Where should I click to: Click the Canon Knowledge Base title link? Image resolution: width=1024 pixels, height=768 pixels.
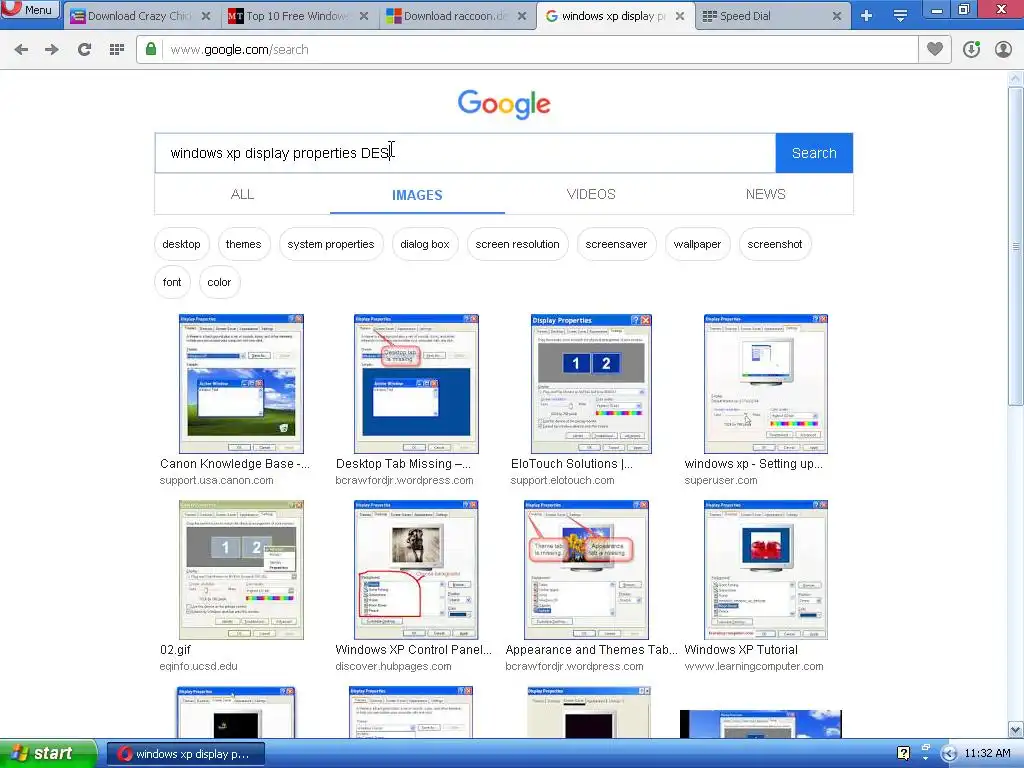235,464
